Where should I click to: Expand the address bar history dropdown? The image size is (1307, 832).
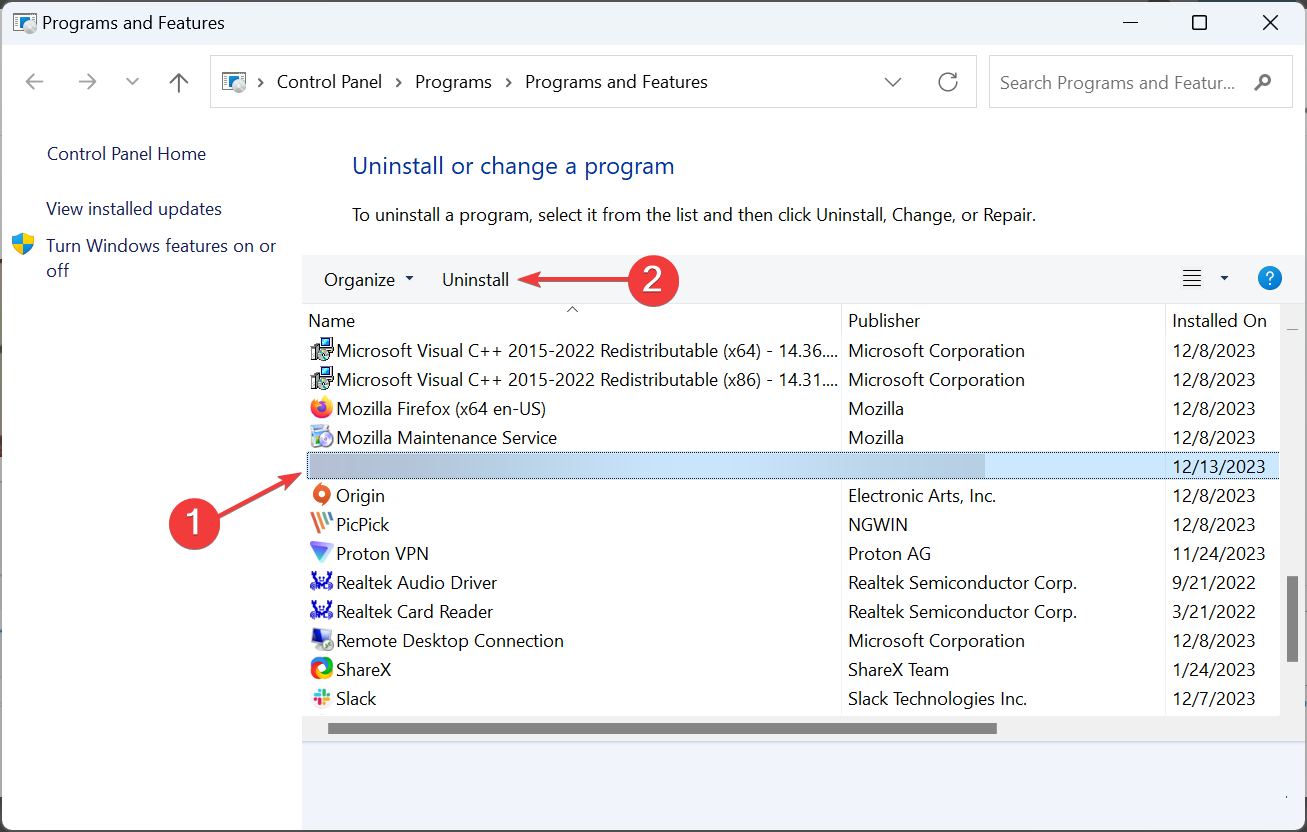(894, 82)
